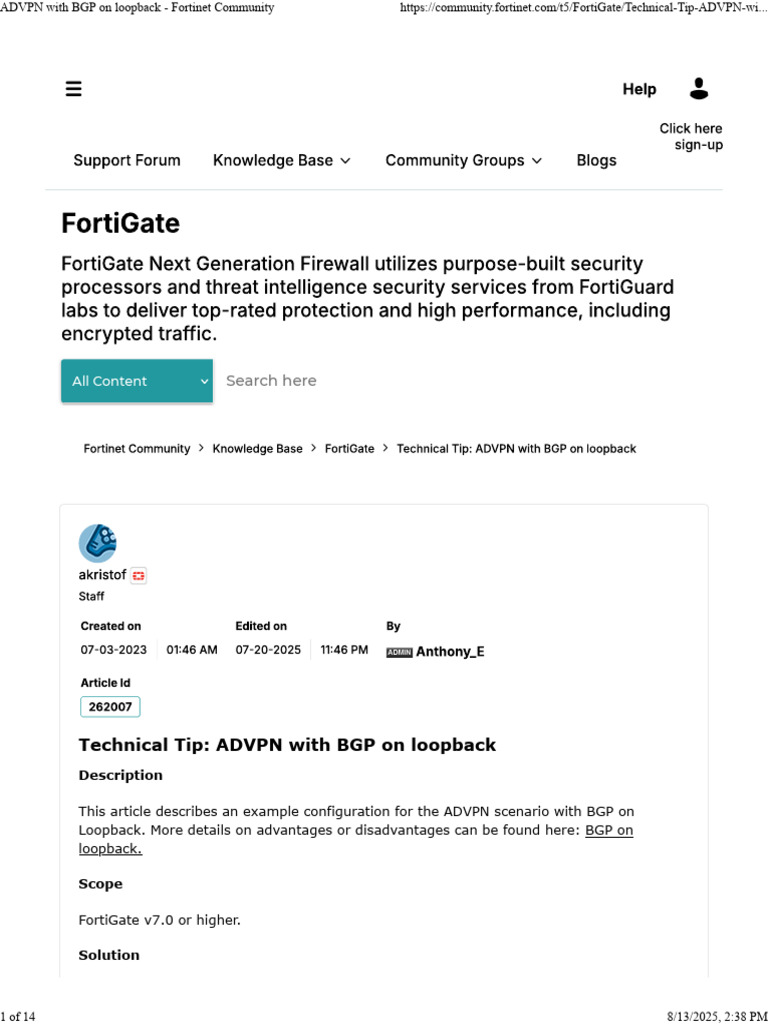Click the sign-up prompt text
Viewport: 768px width, 1024px height.
(x=691, y=137)
